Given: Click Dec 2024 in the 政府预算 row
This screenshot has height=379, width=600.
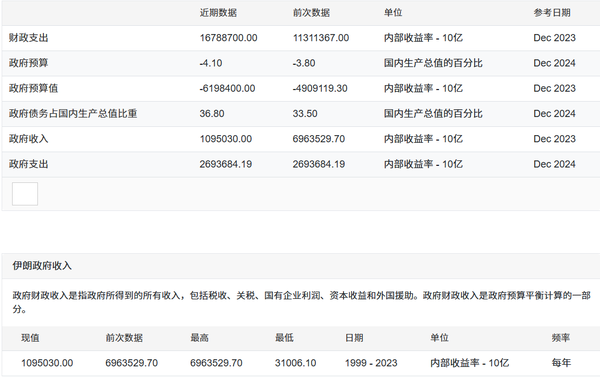Looking at the screenshot, I should (554, 63).
